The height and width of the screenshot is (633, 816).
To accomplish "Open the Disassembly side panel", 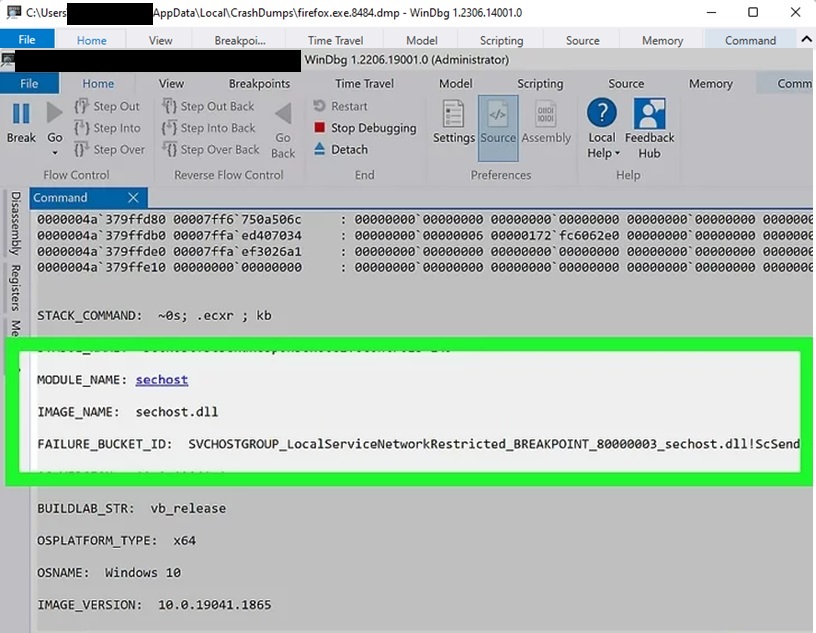I will click(x=15, y=223).
